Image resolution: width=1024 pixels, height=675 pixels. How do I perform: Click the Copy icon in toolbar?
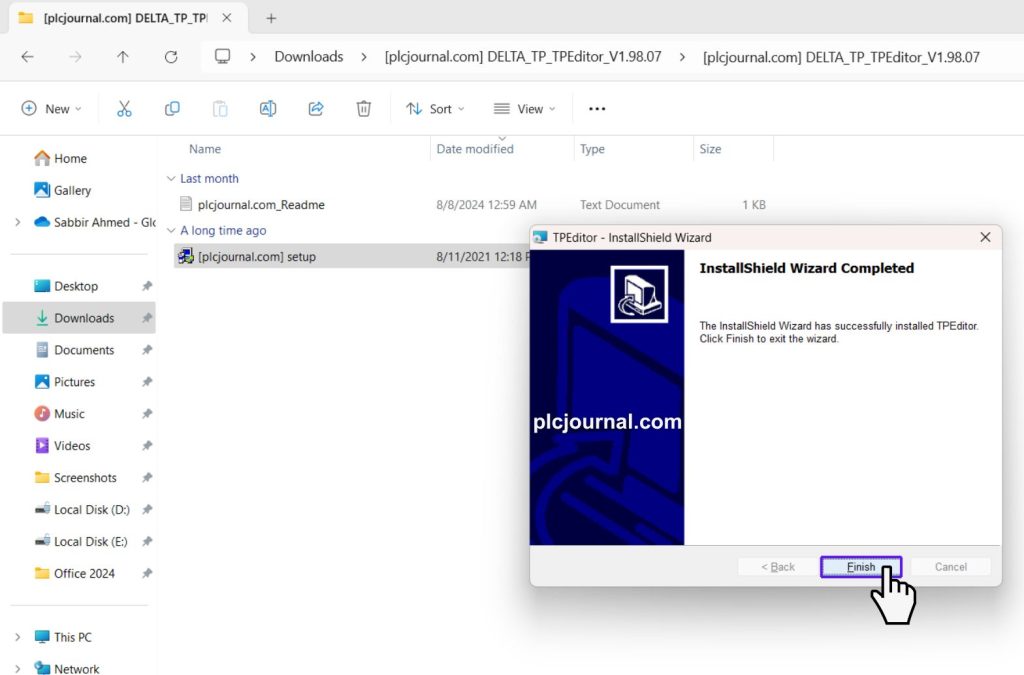tap(172, 109)
